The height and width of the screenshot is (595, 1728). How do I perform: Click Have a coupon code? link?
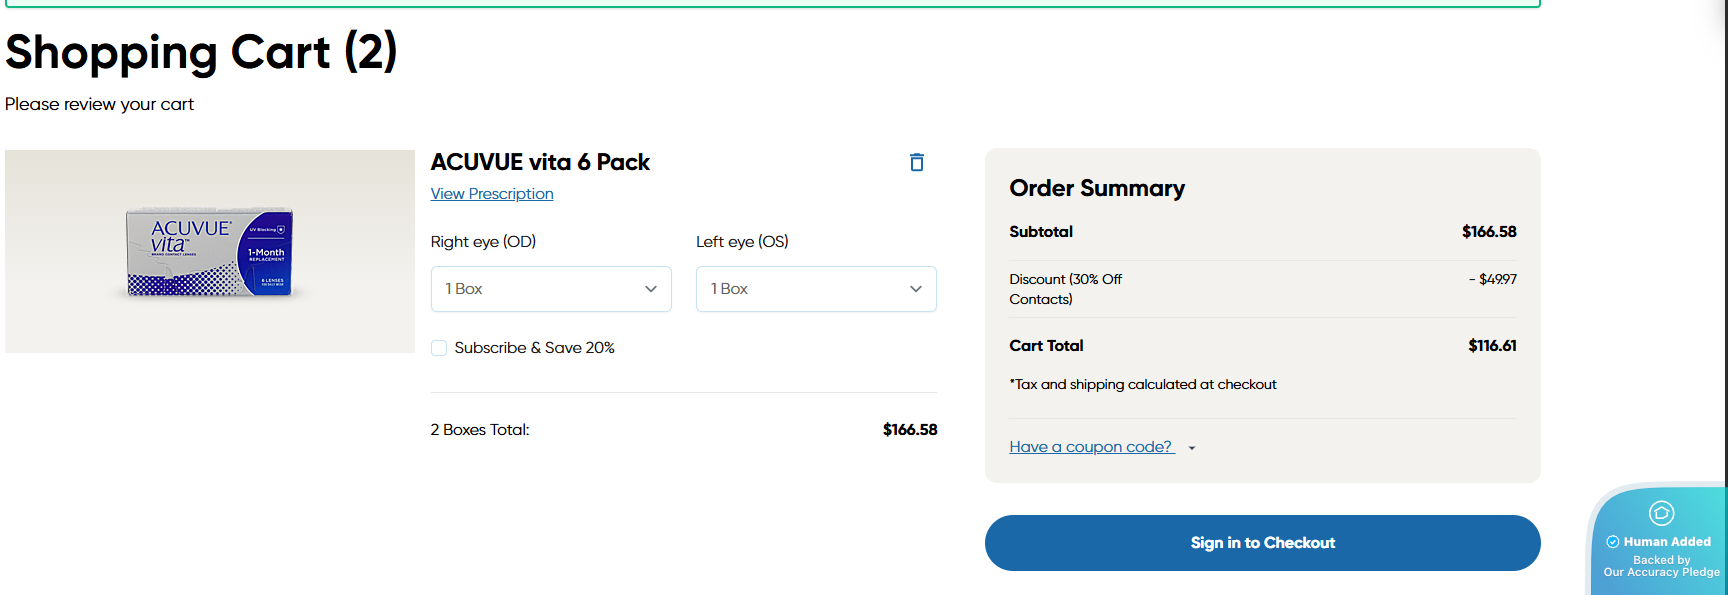[1090, 447]
